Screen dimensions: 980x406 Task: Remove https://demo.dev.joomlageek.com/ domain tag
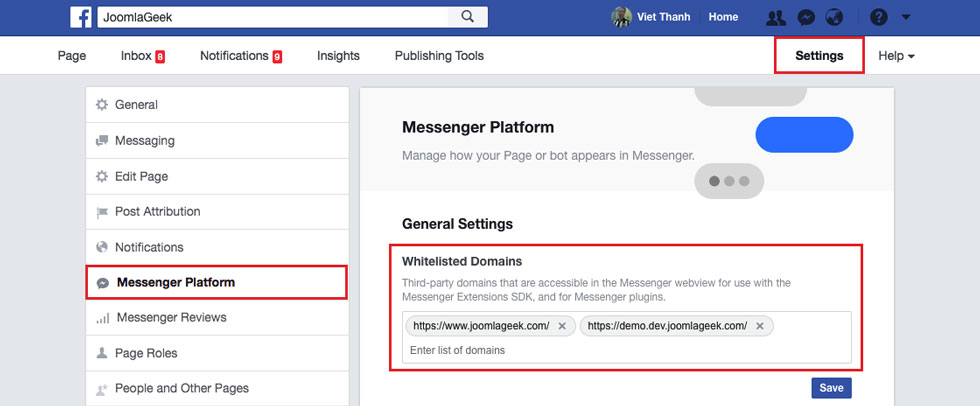tap(760, 326)
